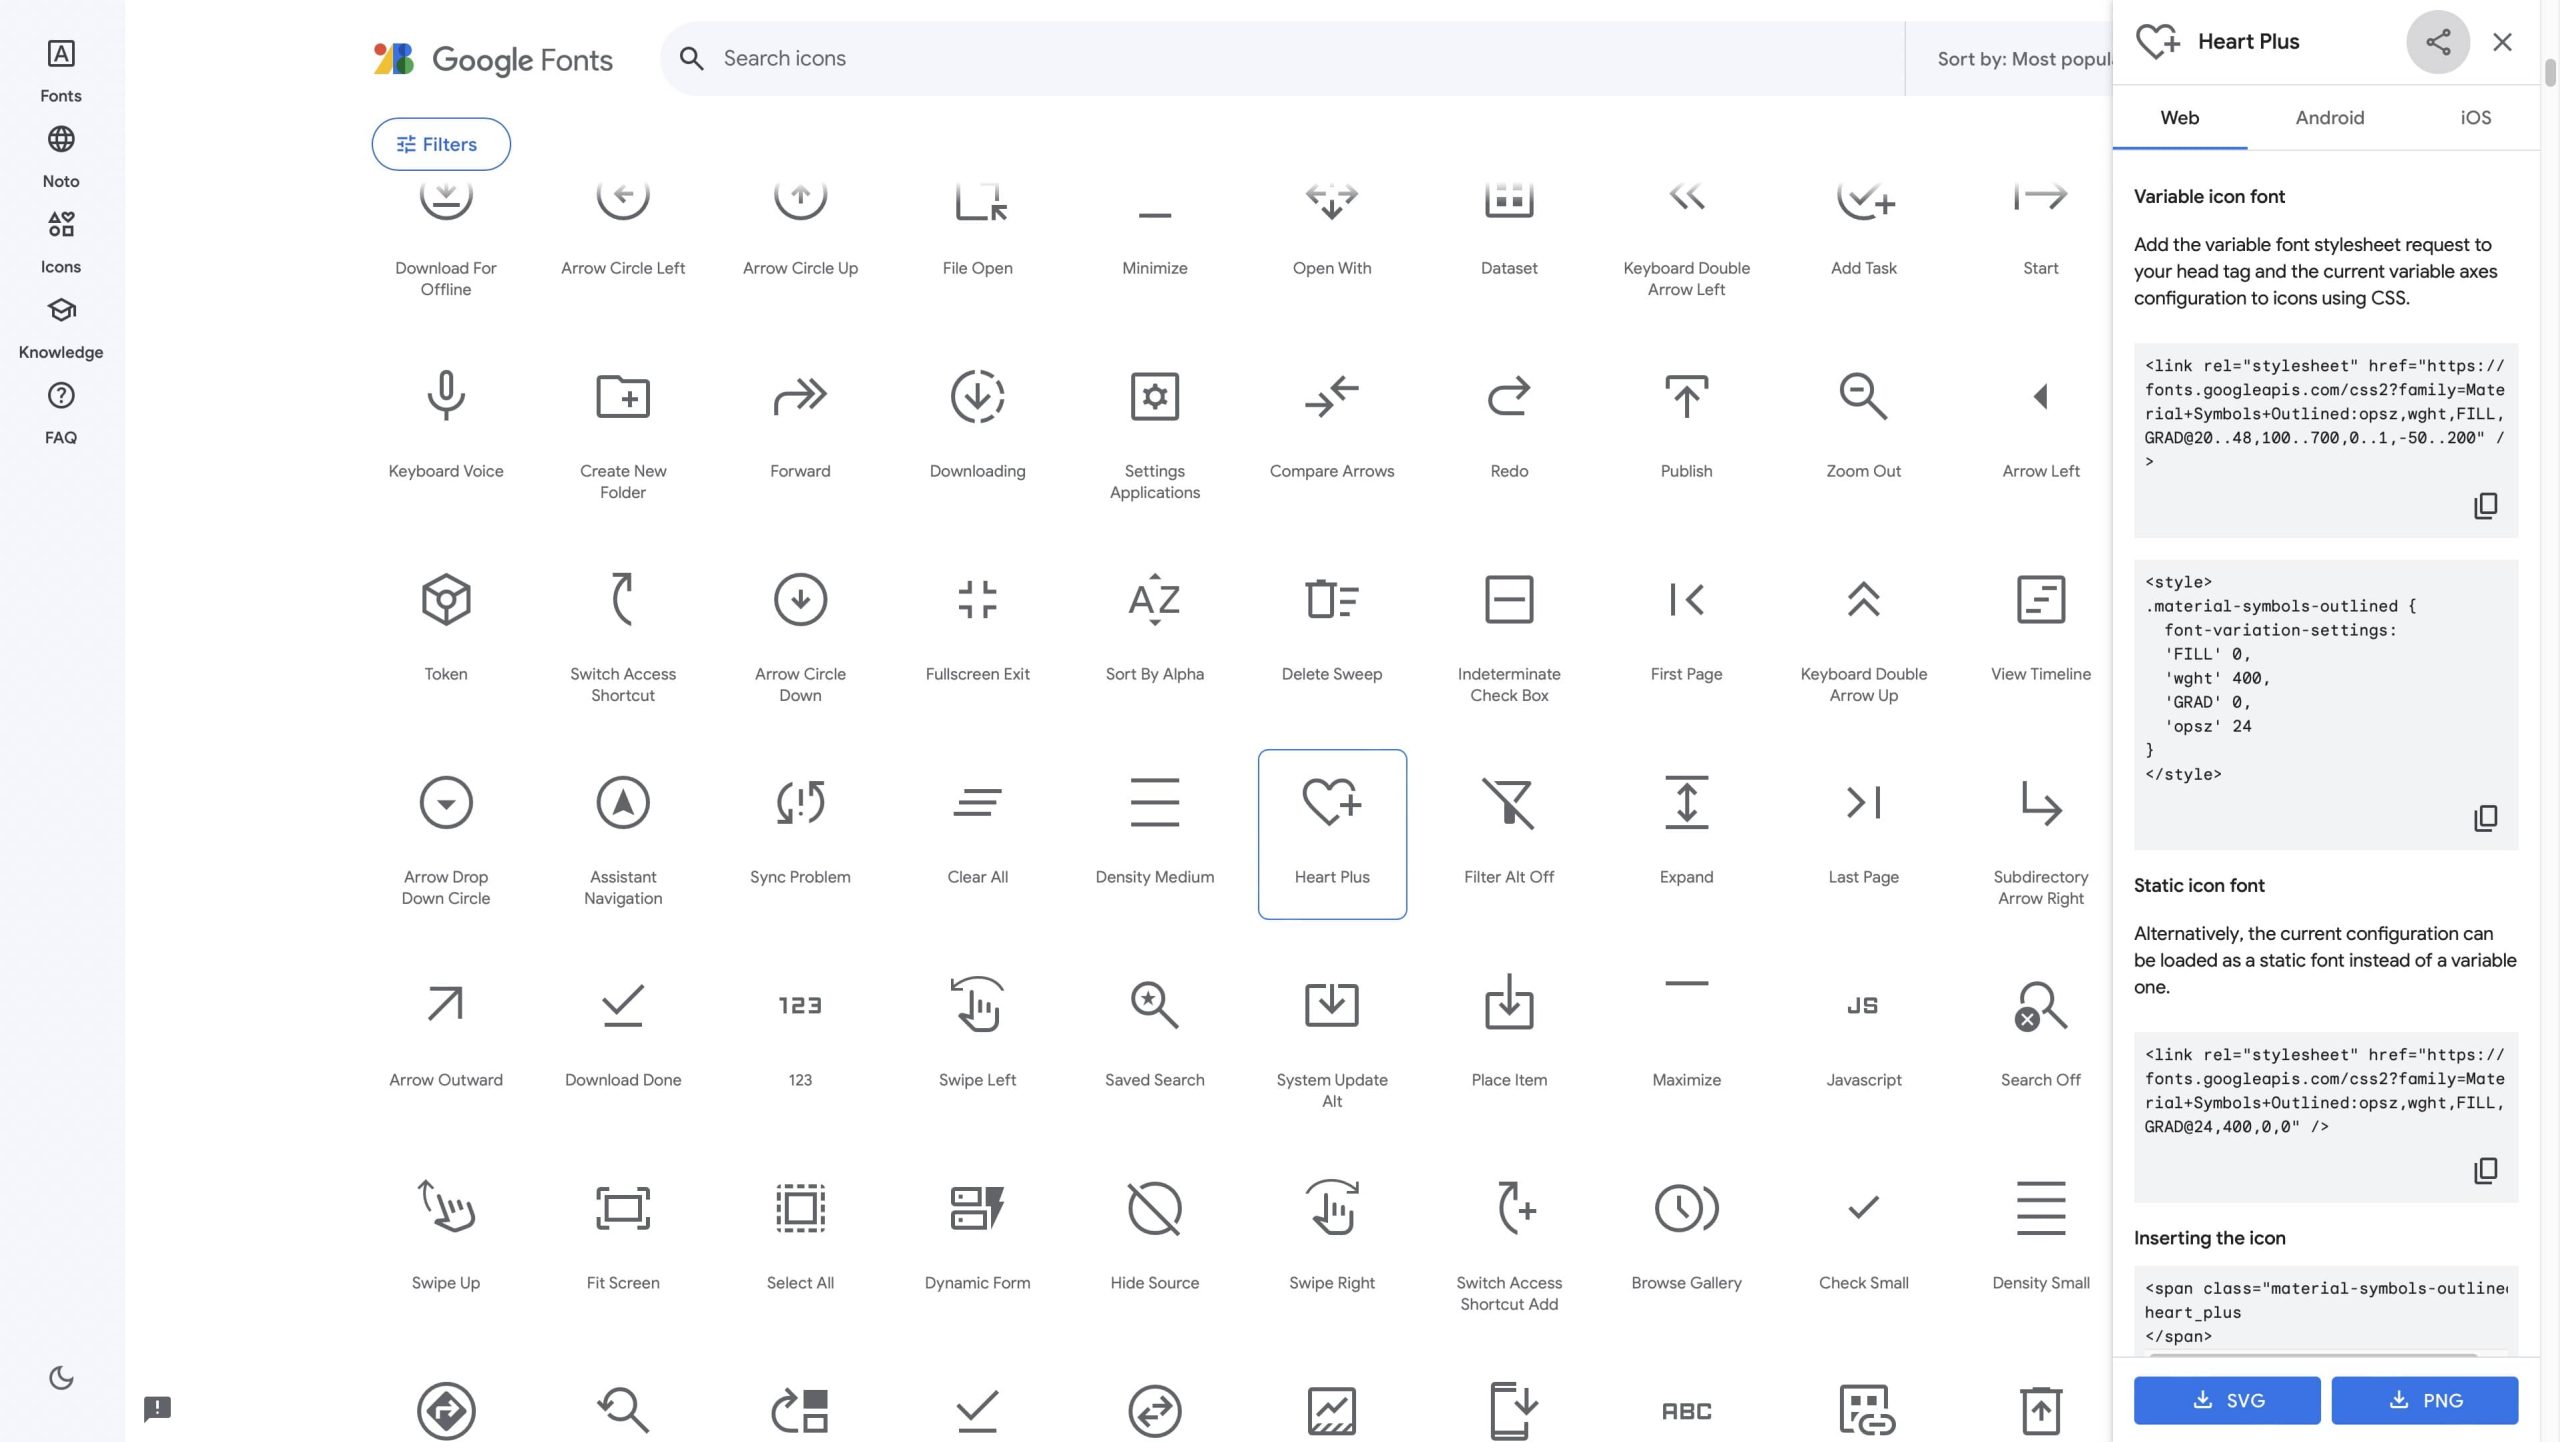Image resolution: width=2560 pixels, height=1442 pixels.
Task: Click the Sync Problem icon
Action: coord(799,803)
